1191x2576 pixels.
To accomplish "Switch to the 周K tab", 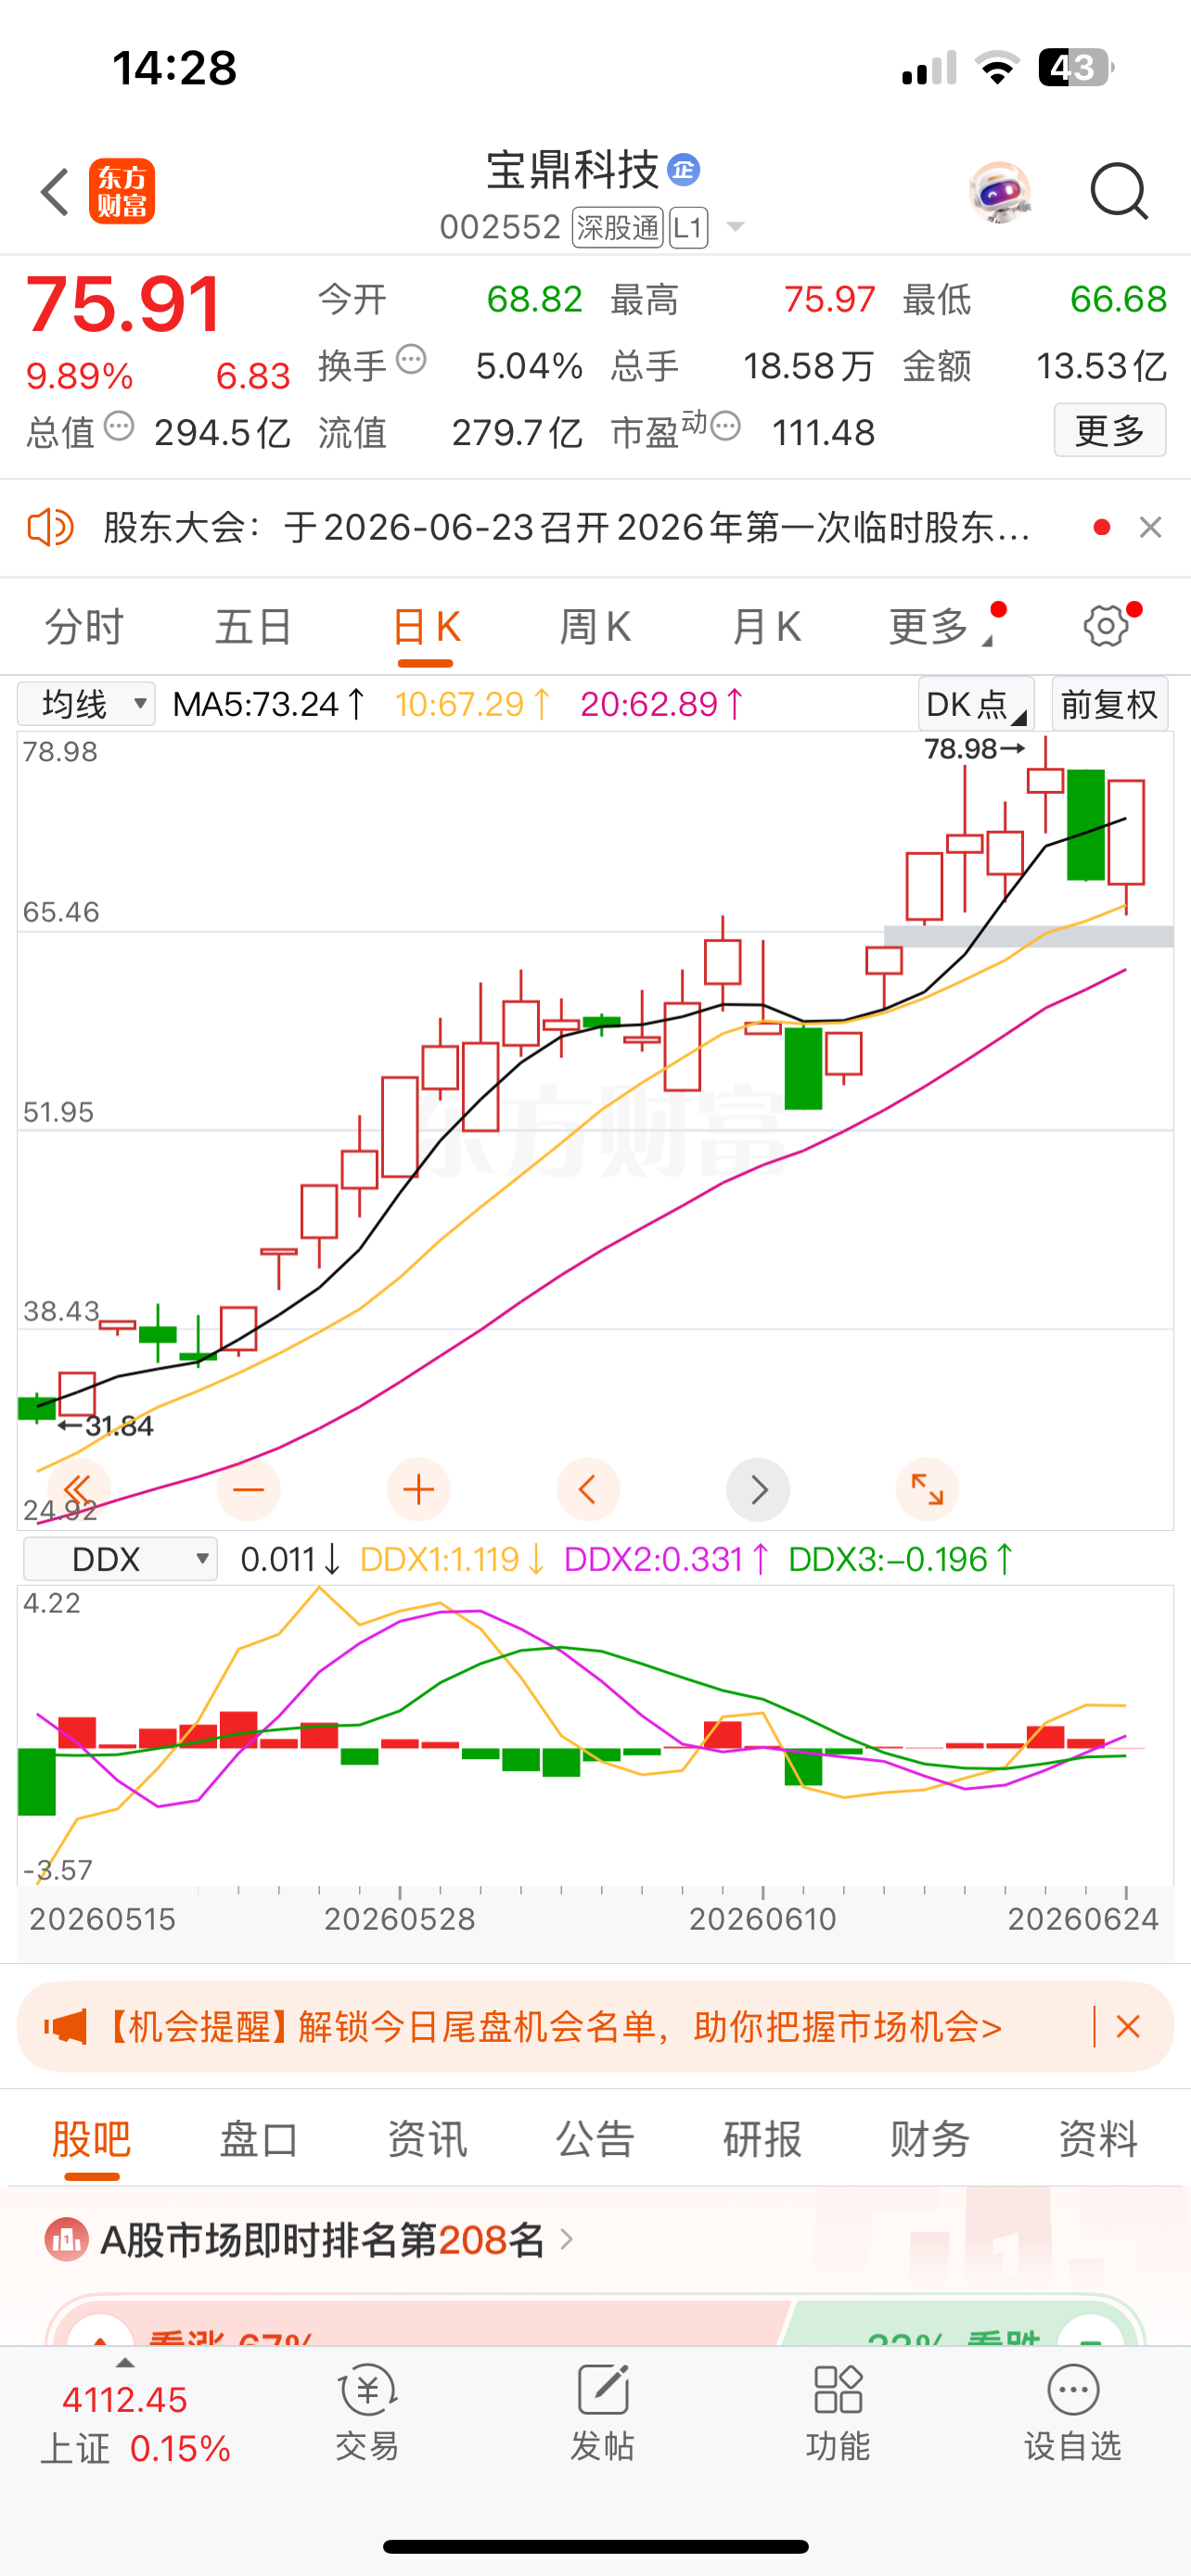I will 595,627.
